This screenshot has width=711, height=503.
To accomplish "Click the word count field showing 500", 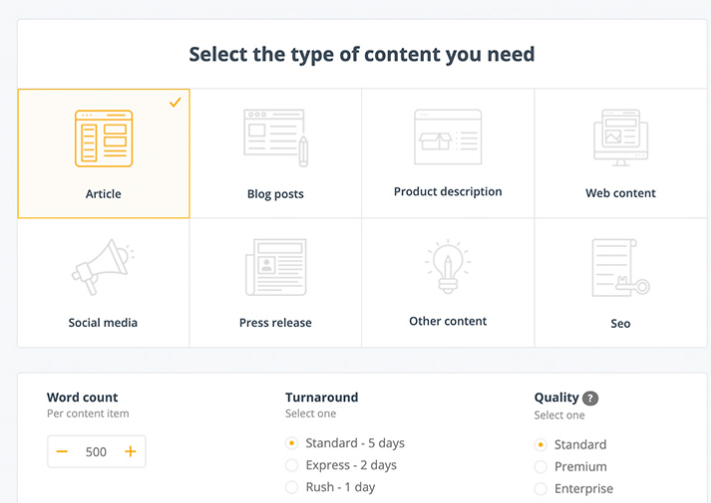I will [x=96, y=452].
